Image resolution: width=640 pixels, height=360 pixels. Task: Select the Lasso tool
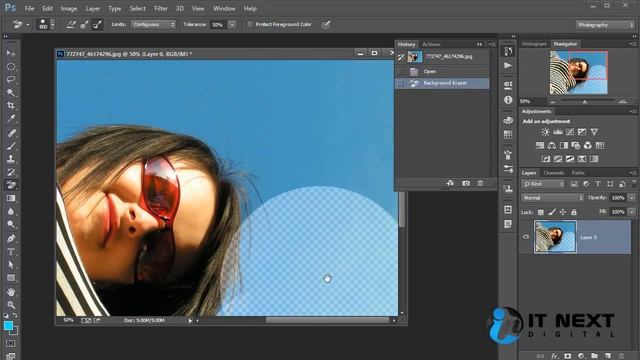11,80
